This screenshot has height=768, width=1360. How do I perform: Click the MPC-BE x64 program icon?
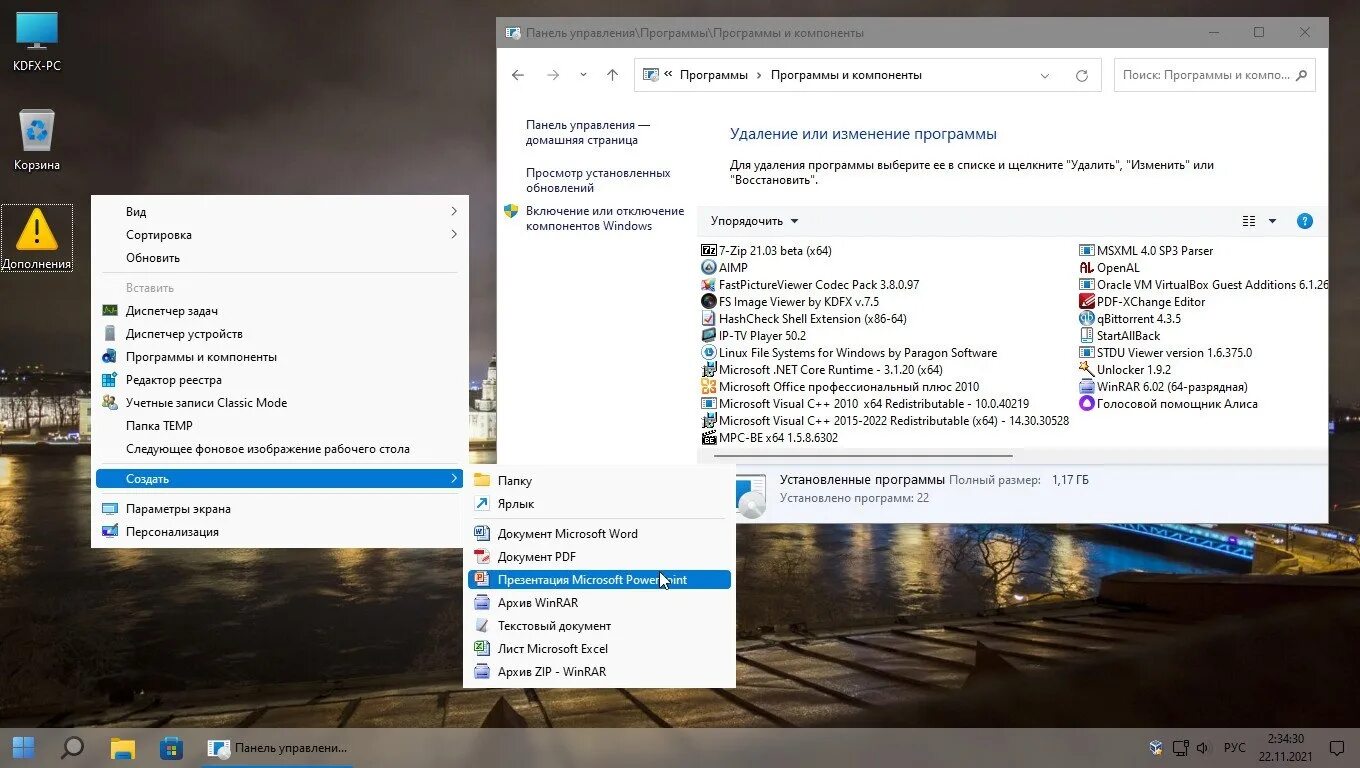pyautogui.click(x=709, y=438)
